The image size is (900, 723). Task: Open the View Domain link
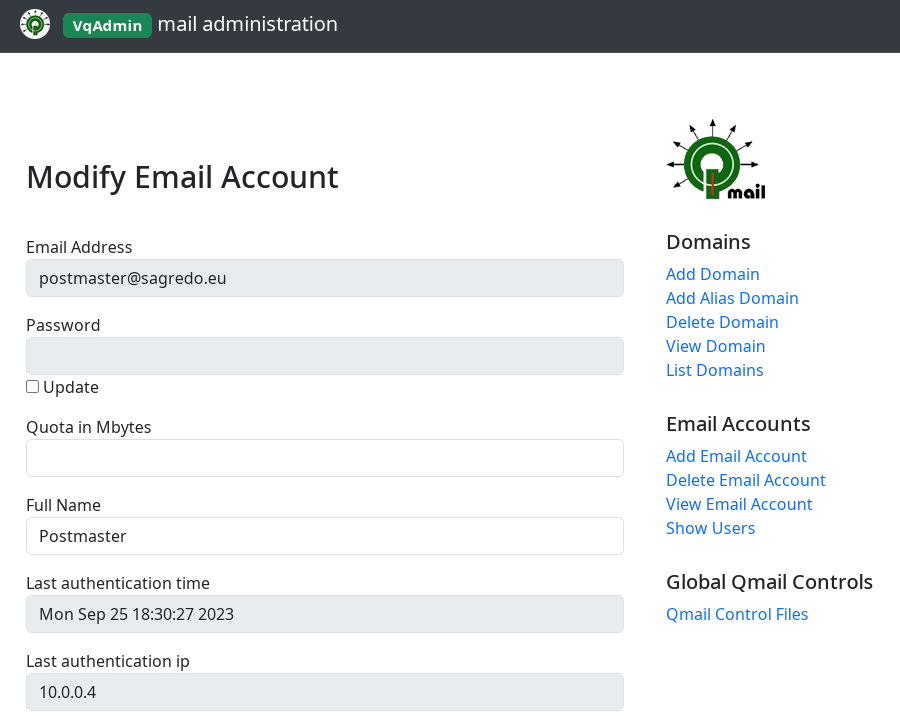[x=715, y=347]
